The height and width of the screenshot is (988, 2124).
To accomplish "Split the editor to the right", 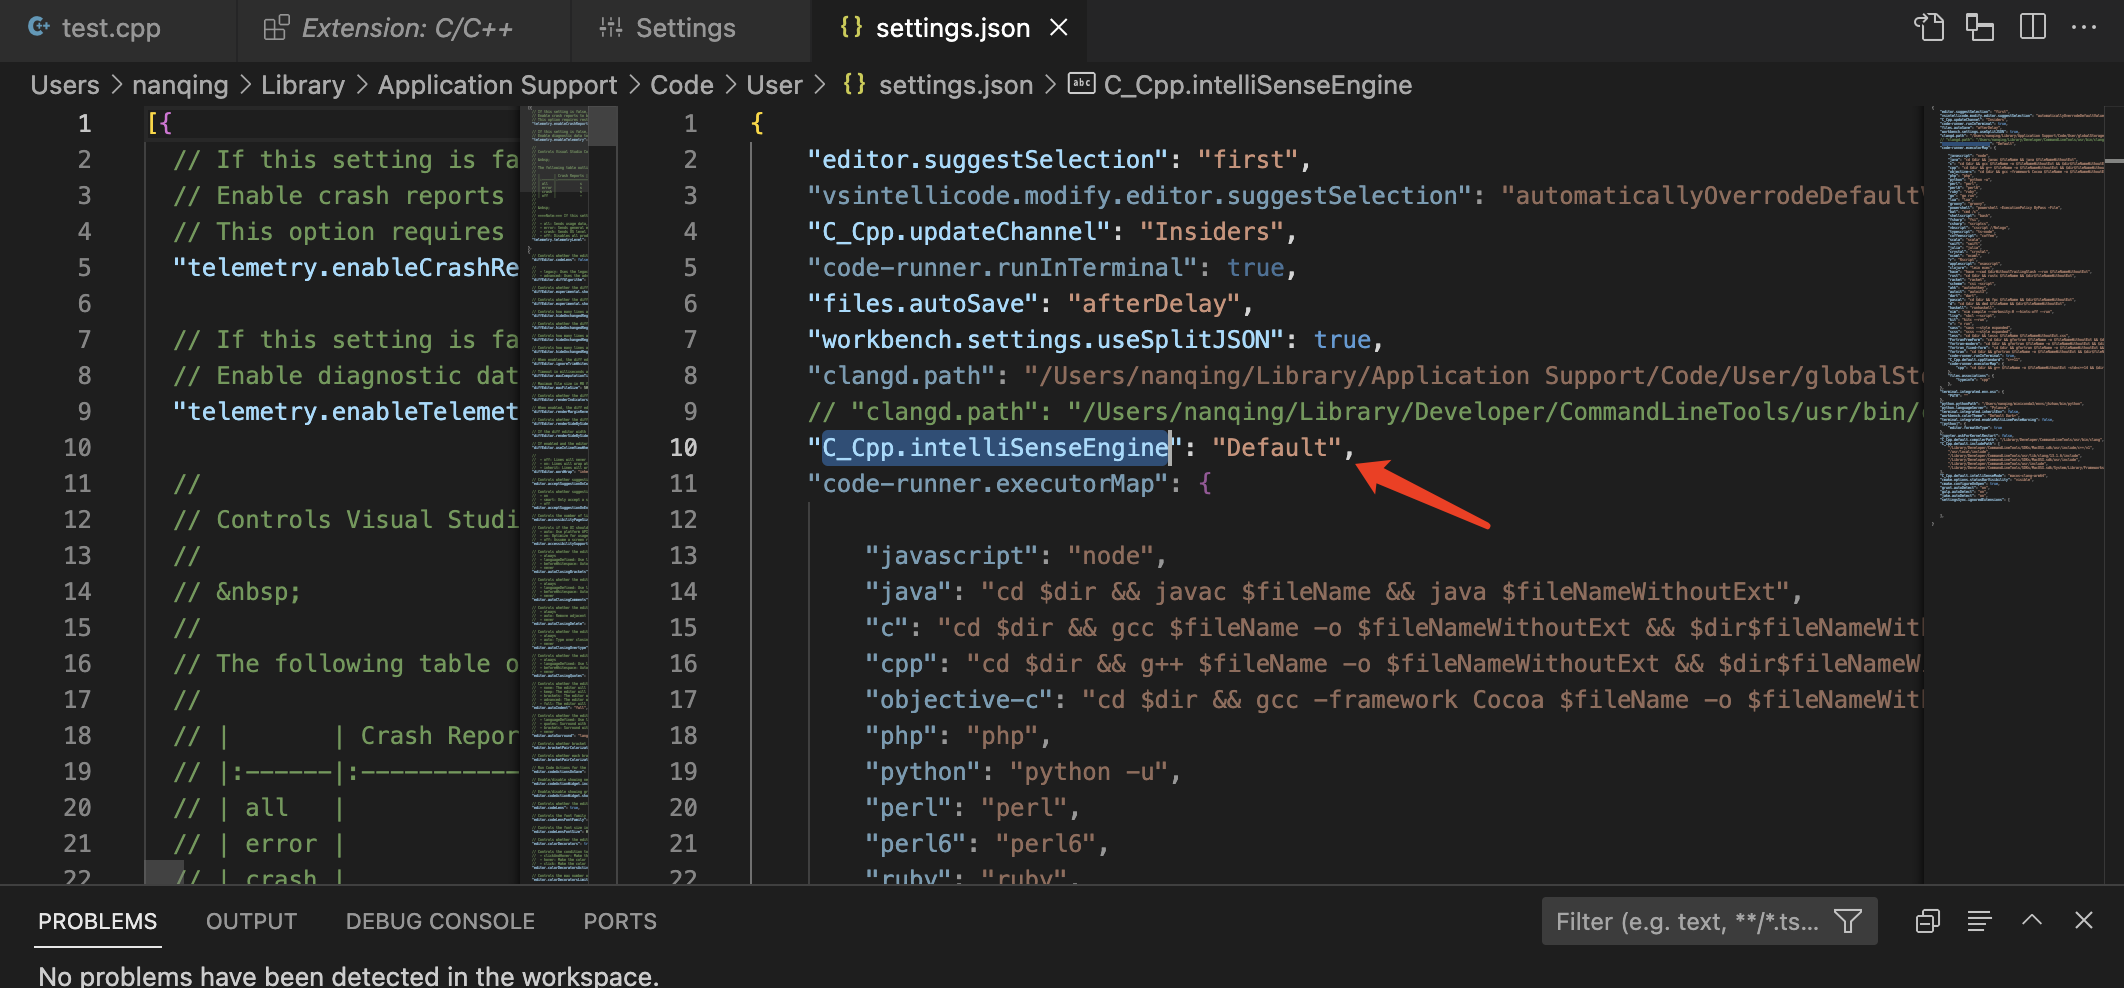I will click(2032, 27).
